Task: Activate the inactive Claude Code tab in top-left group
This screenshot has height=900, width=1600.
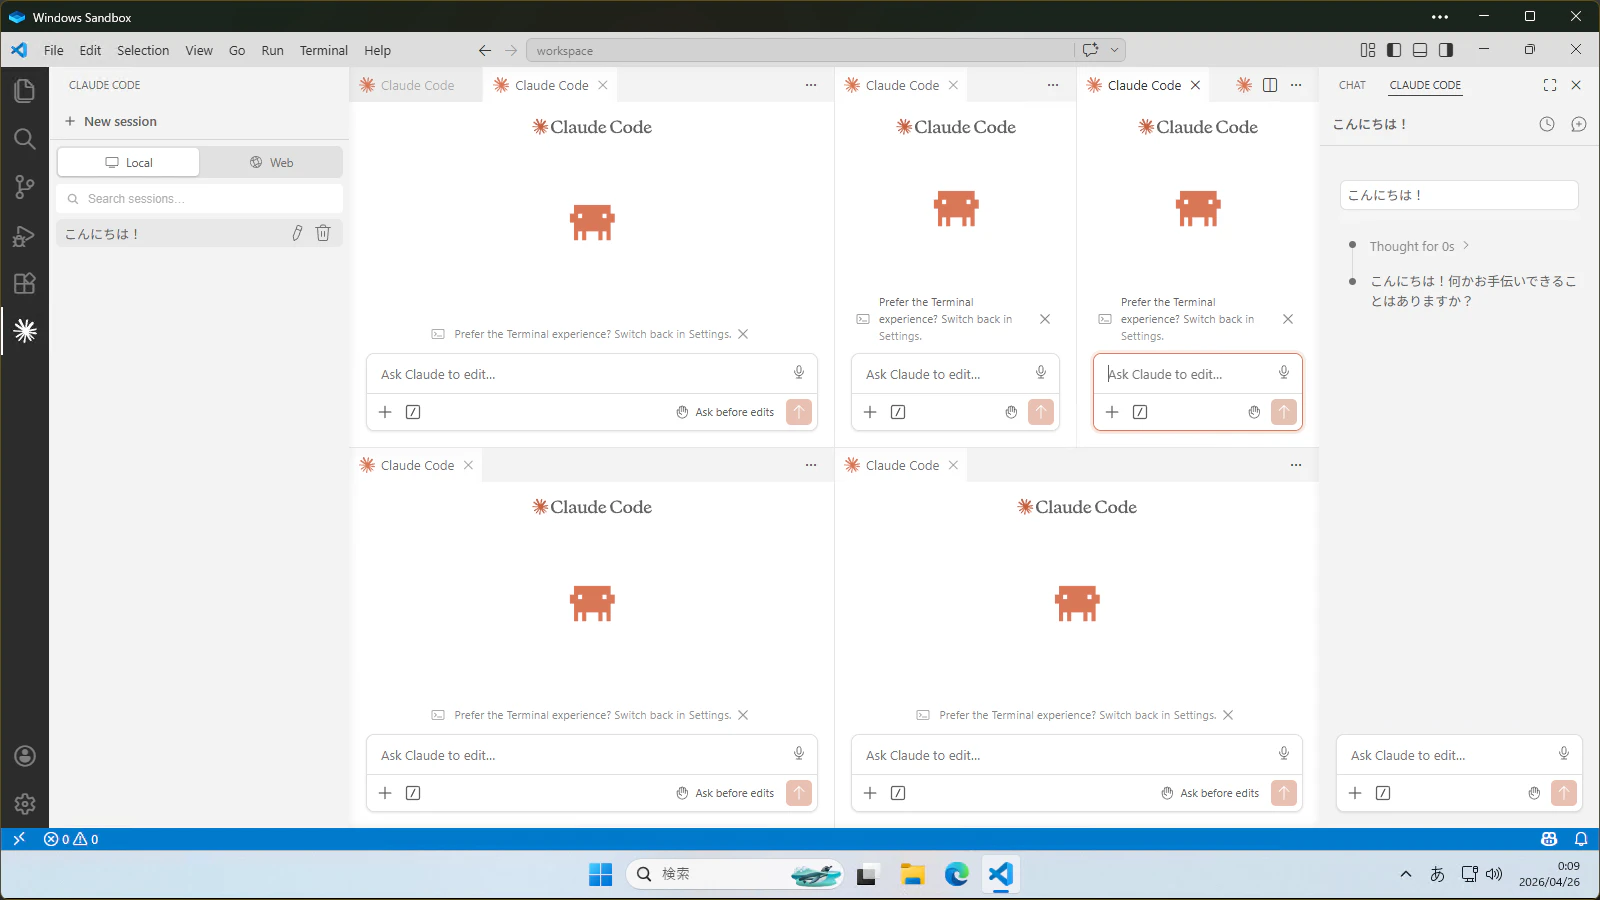Action: [x=416, y=85]
